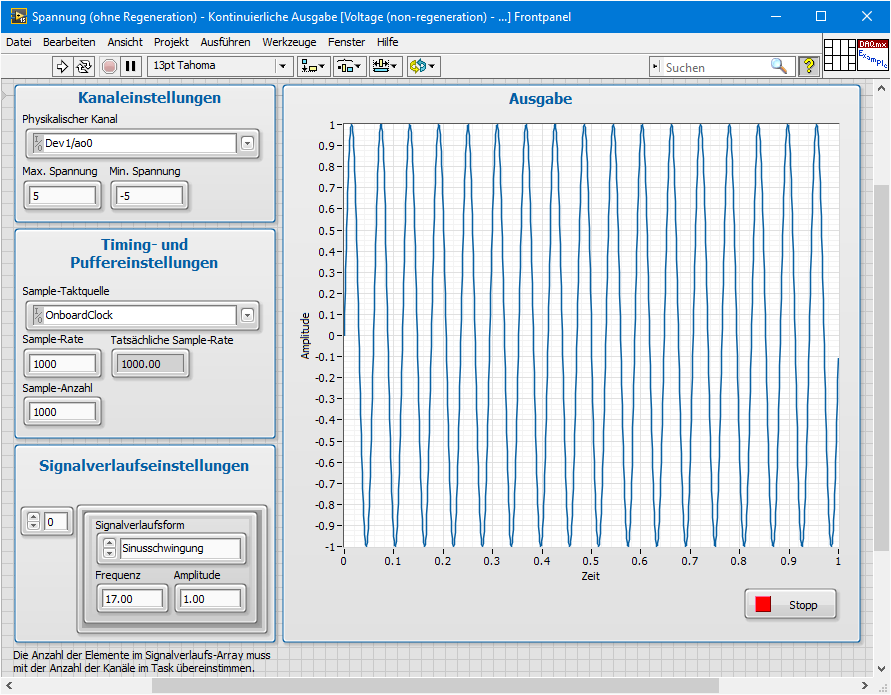Image resolution: width=891 pixels, height=695 pixels.
Task: Expand the Sample-Taktquelle dropdown
Action: pos(247,315)
